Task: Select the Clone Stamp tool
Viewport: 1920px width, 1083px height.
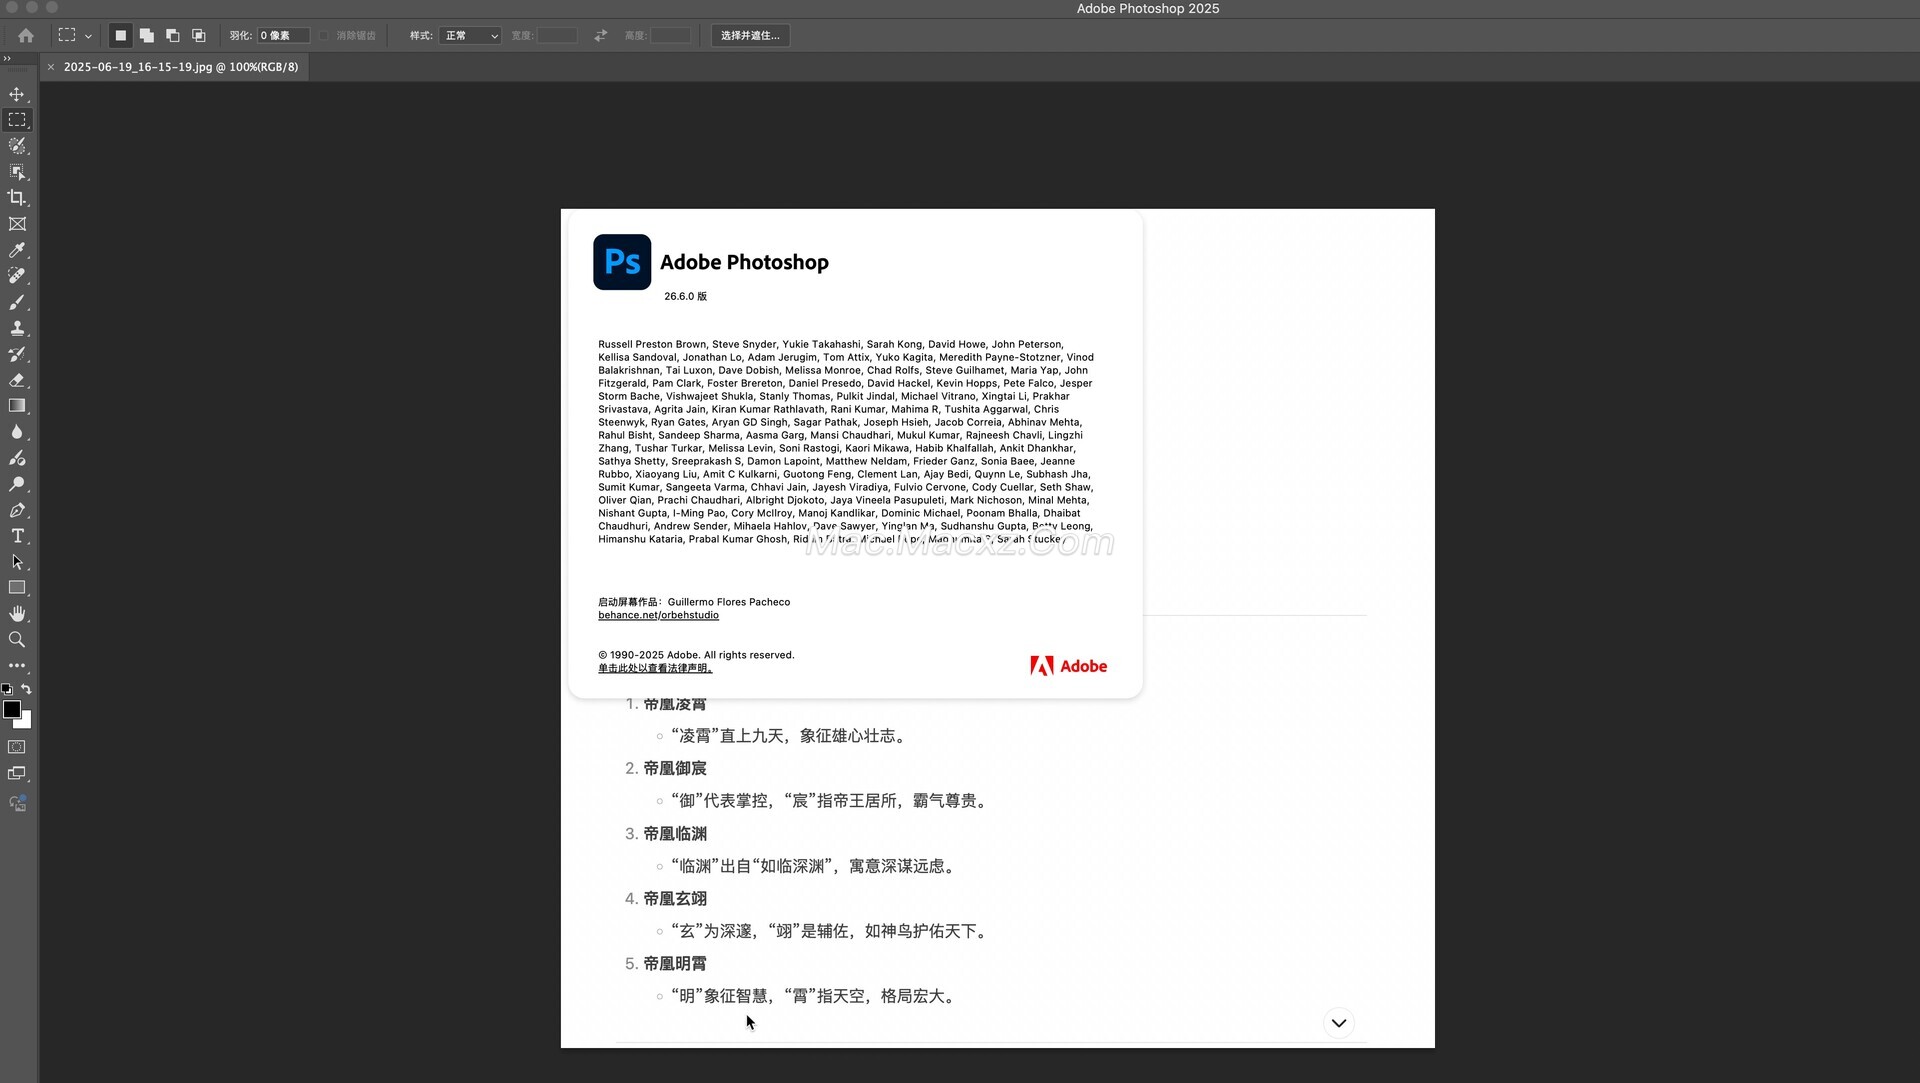Action: coord(17,328)
